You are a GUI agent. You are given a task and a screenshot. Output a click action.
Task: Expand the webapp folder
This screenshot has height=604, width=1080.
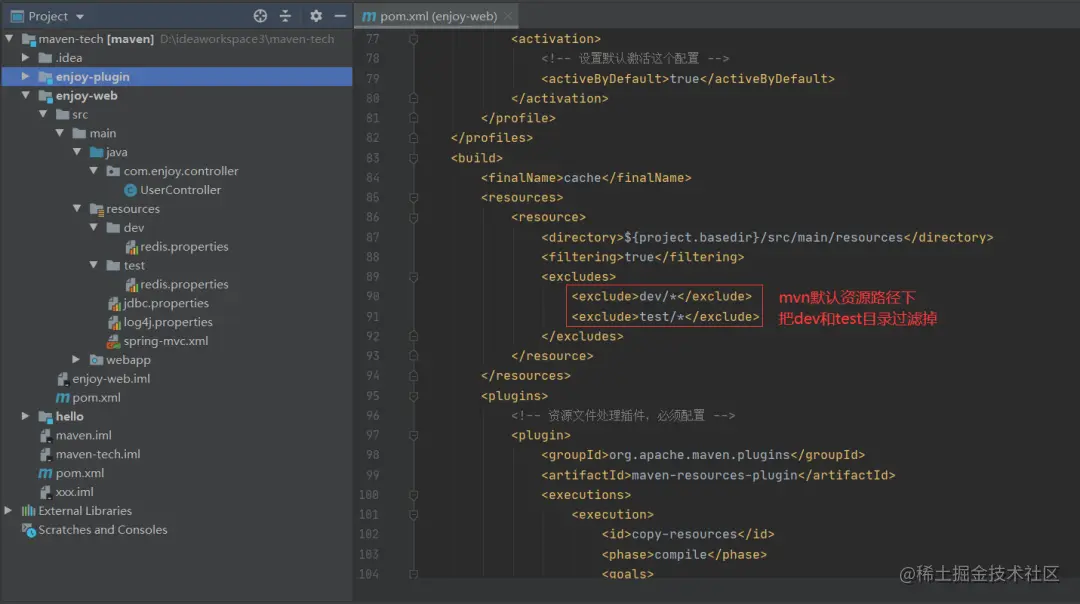pyautogui.click(x=76, y=360)
